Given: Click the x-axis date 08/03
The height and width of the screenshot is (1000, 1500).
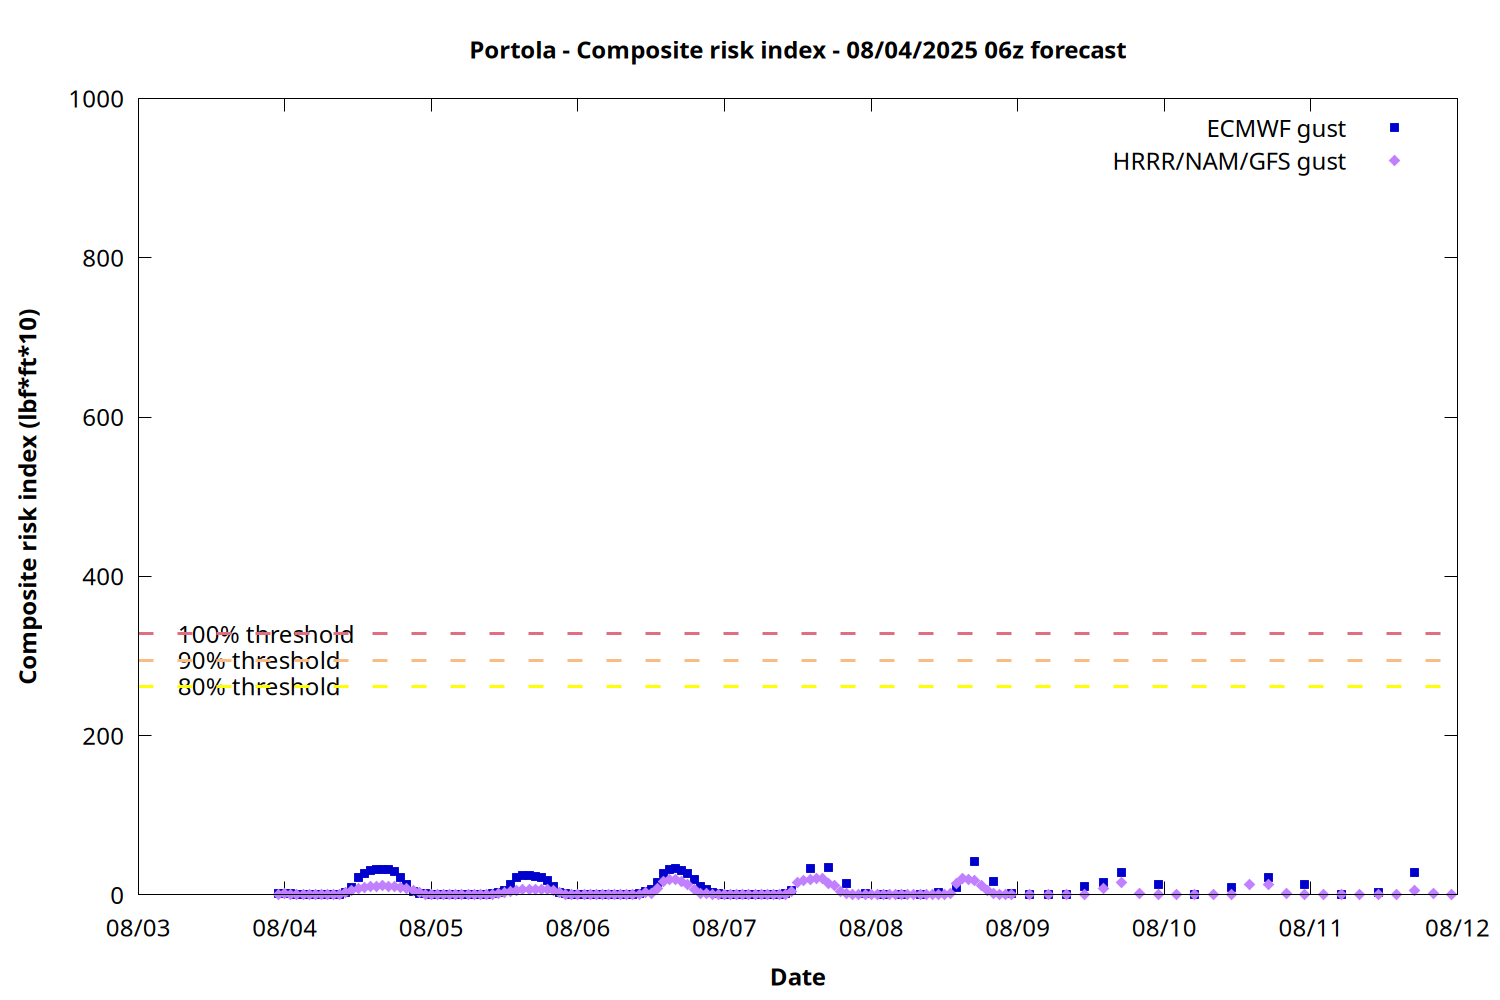Looking at the screenshot, I should (x=138, y=928).
